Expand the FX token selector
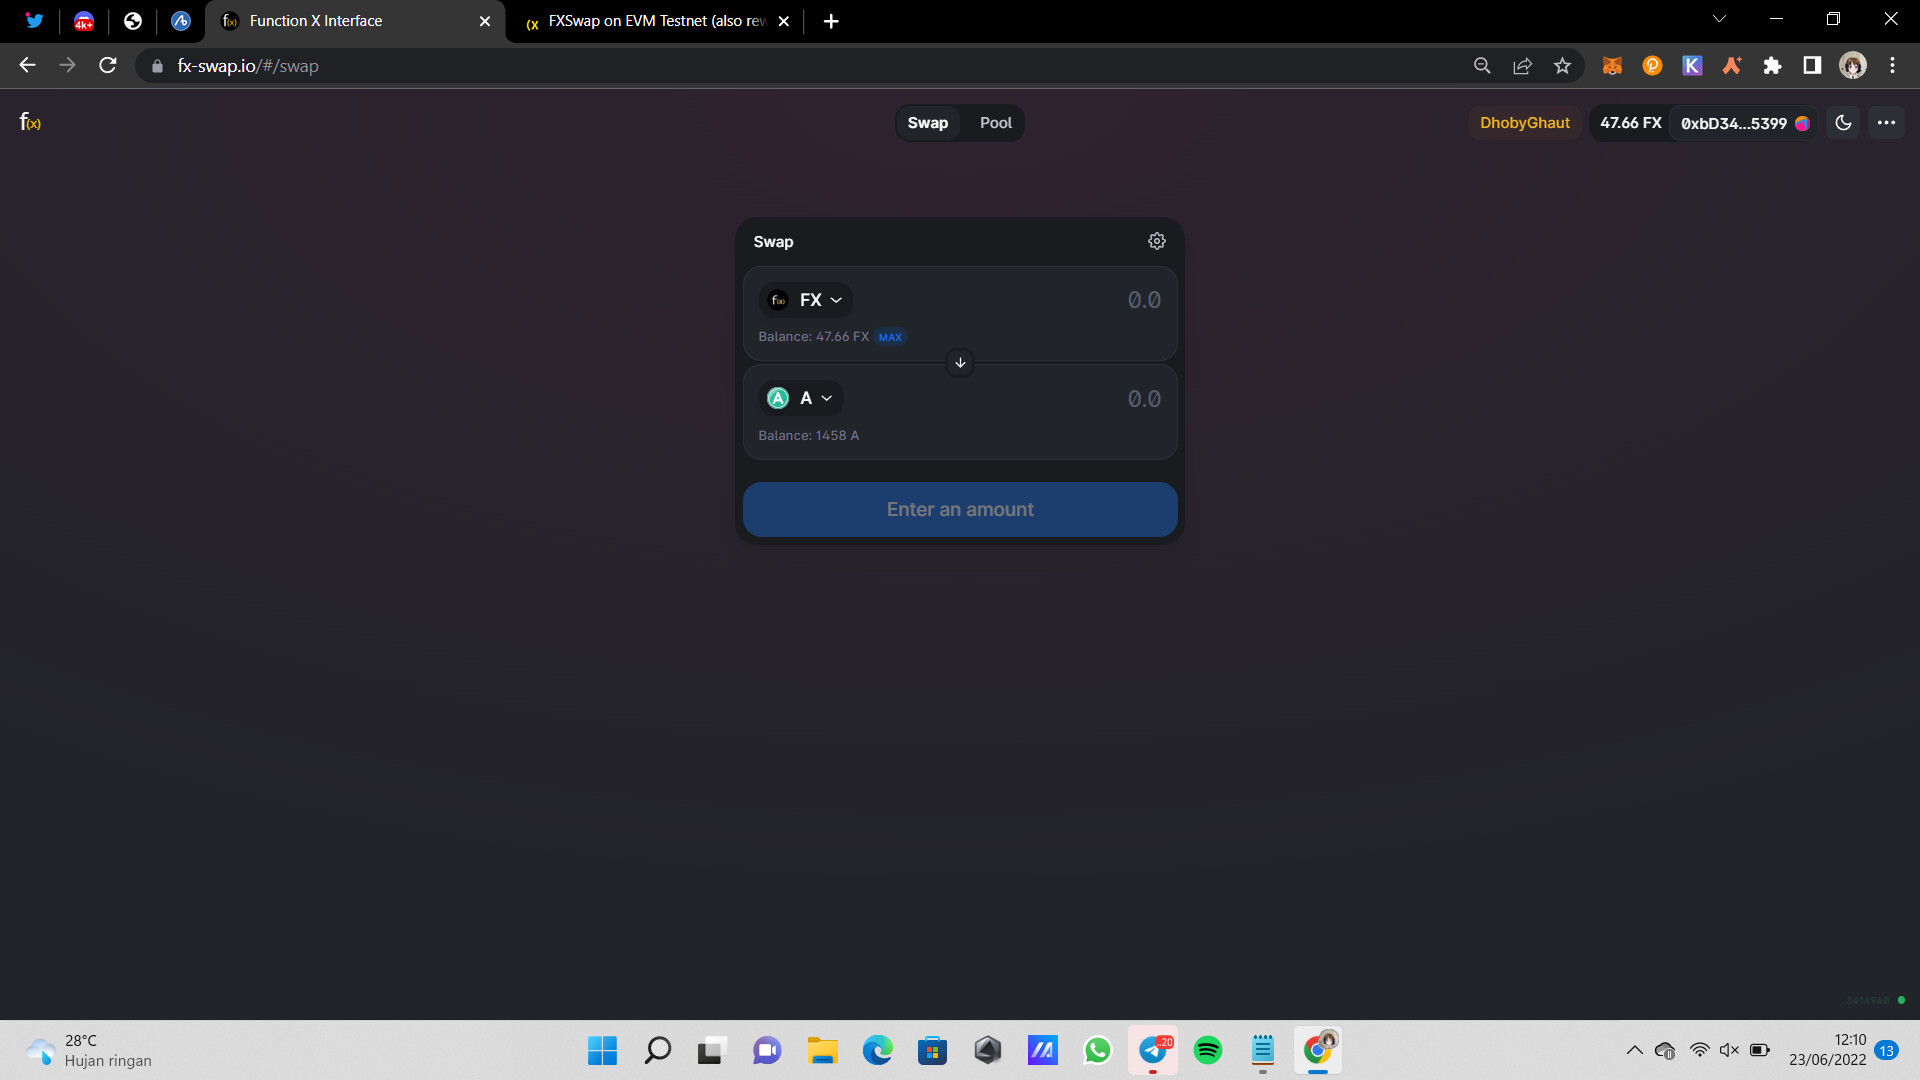Image resolution: width=1920 pixels, height=1080 pixels. (806, 300)
